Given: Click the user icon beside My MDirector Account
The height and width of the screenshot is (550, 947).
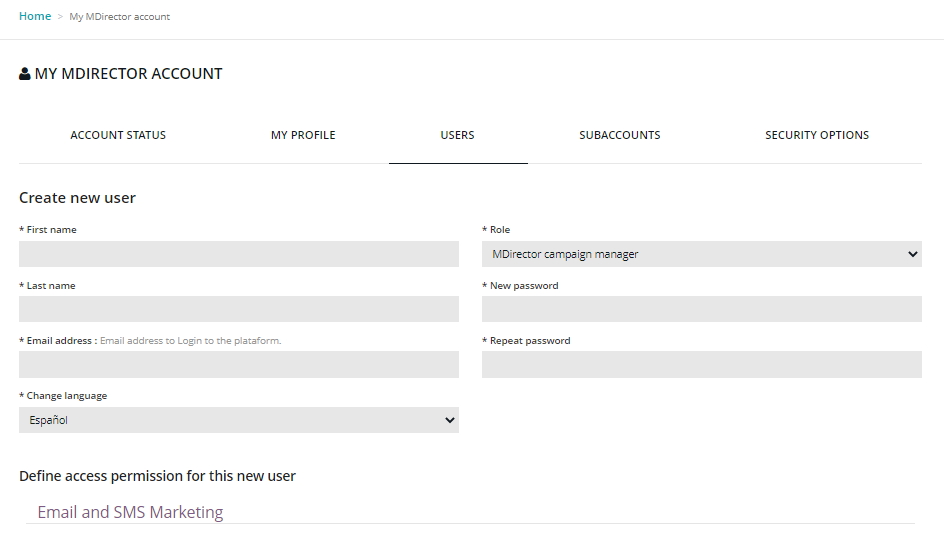Looking at the screenshot, I should coord(25,75).
